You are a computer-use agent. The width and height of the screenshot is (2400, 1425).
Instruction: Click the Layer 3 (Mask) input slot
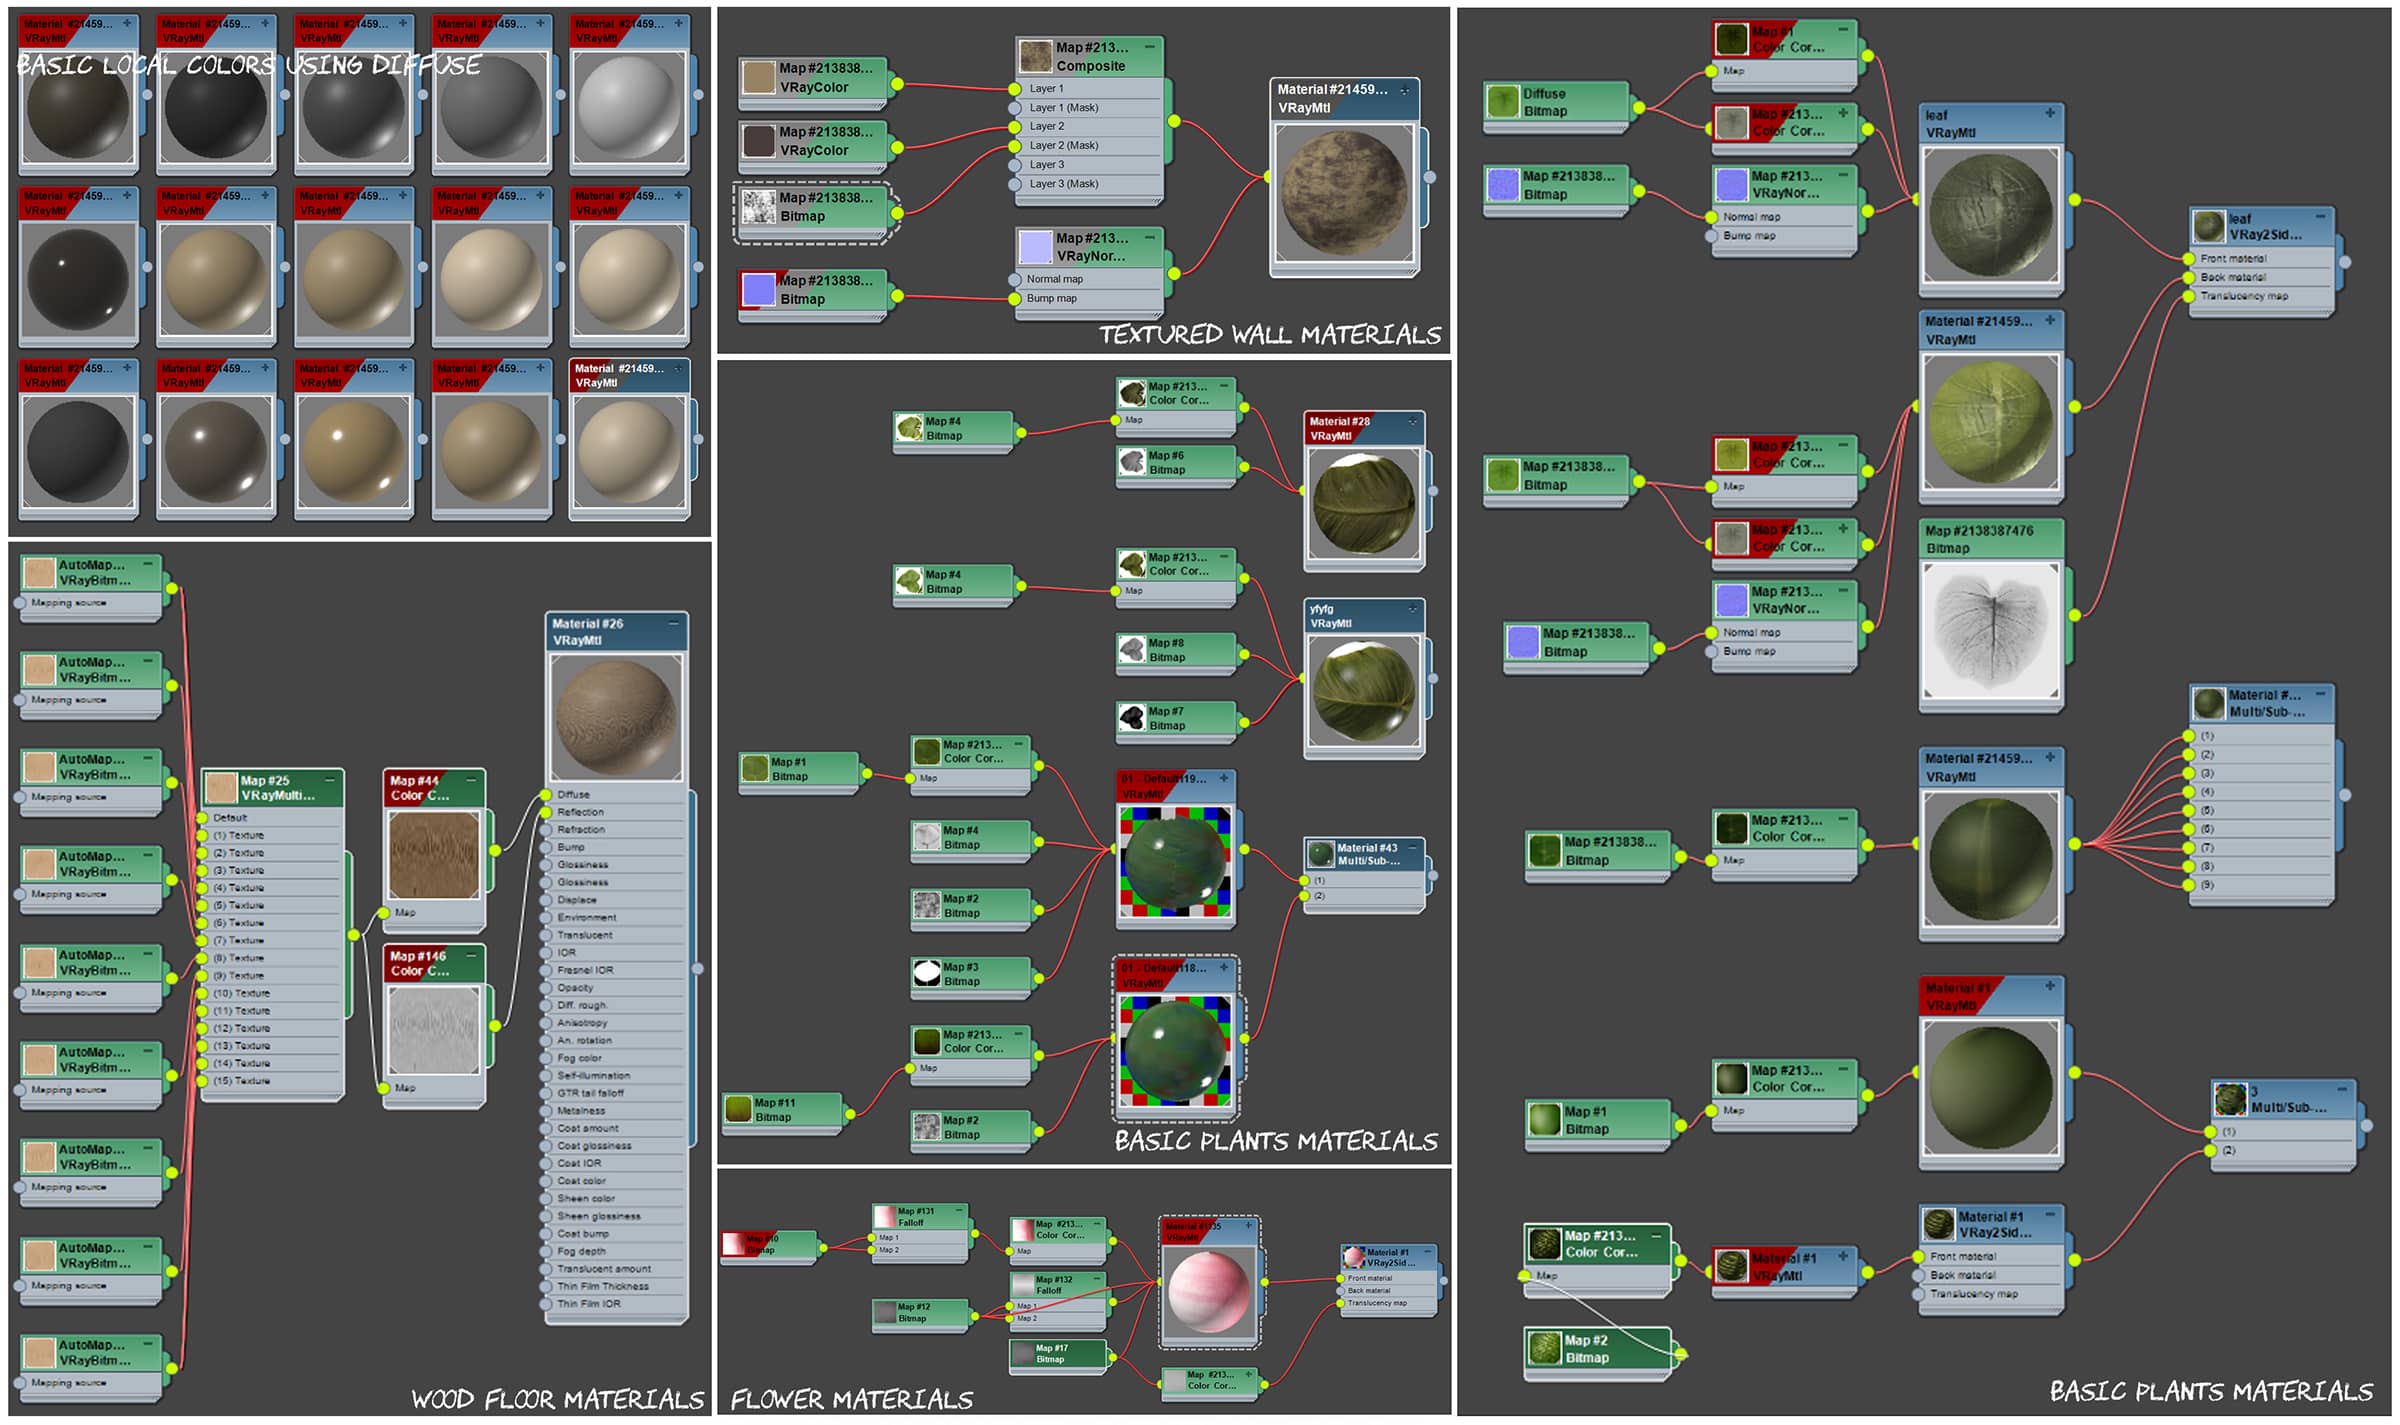coord(1015,184)
